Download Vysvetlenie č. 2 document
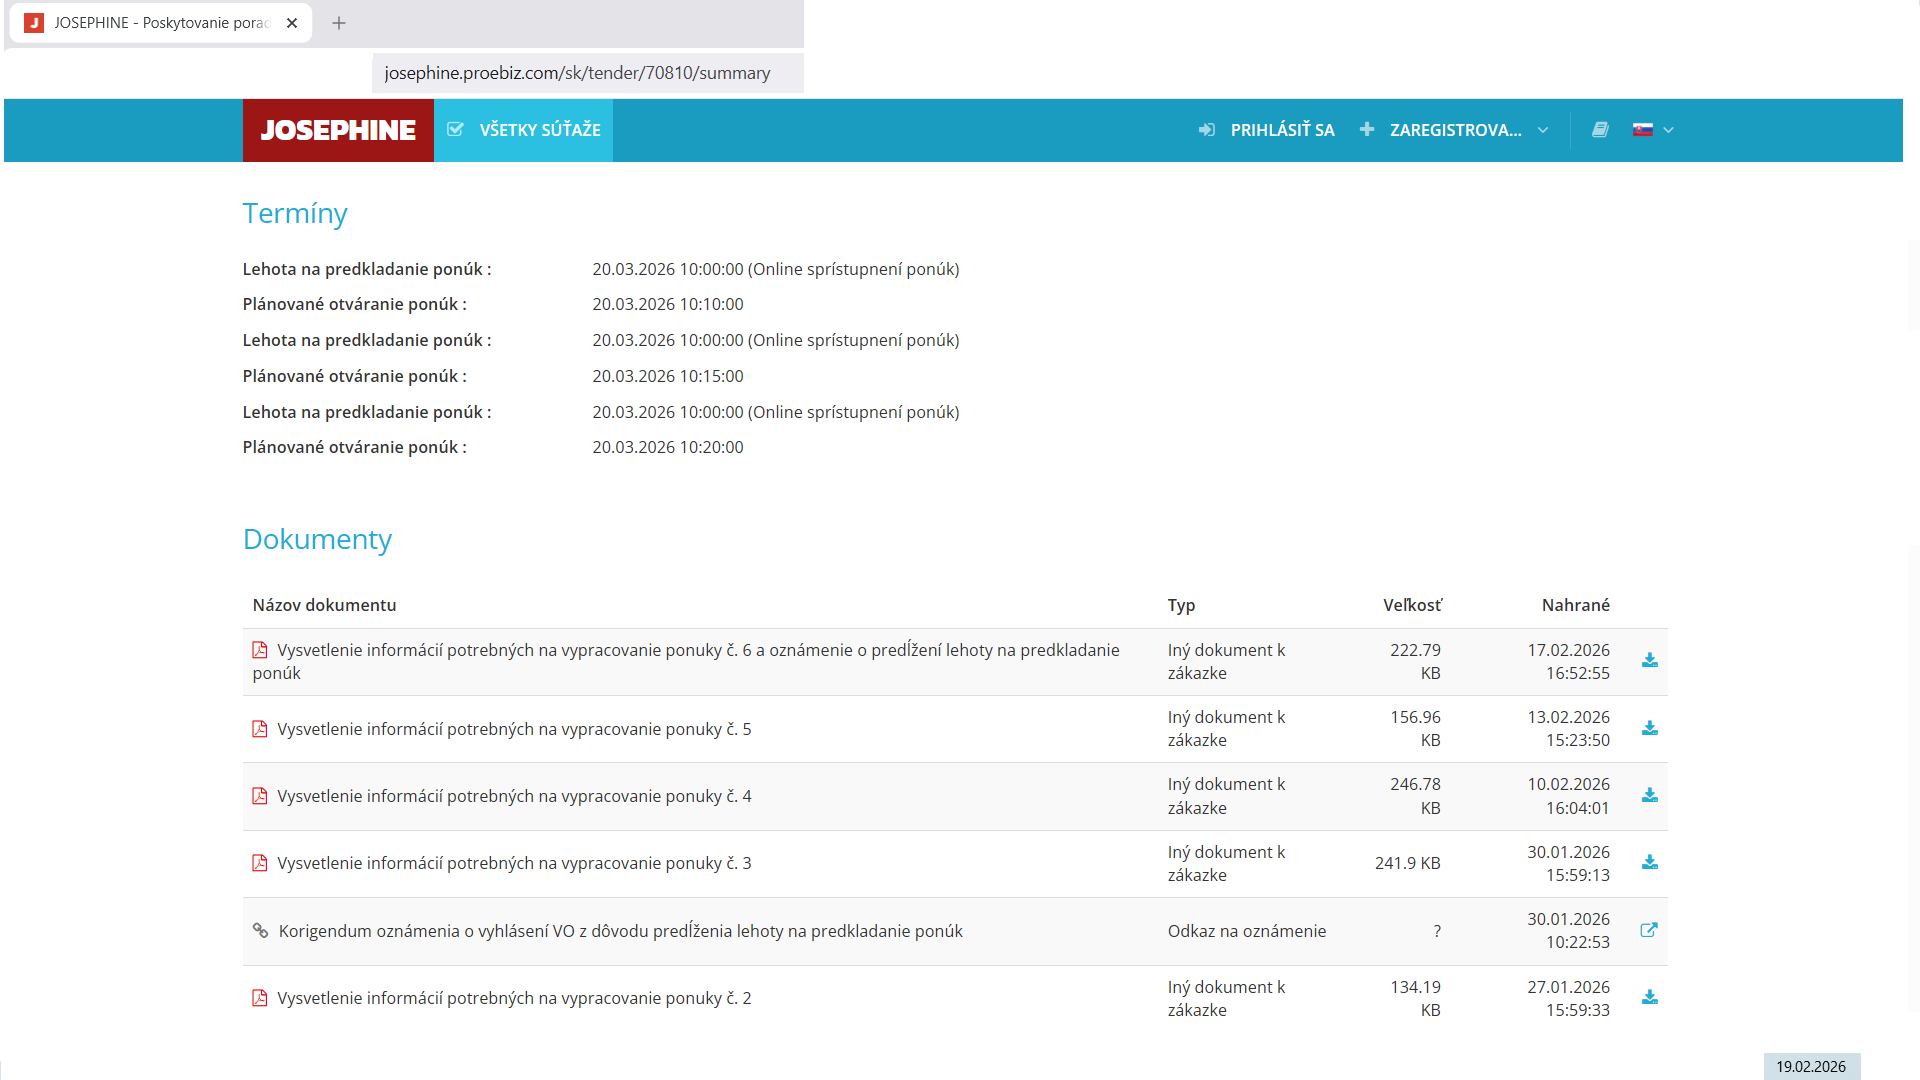The width and height of the screenshot is (1920, 1080). 1649,998
